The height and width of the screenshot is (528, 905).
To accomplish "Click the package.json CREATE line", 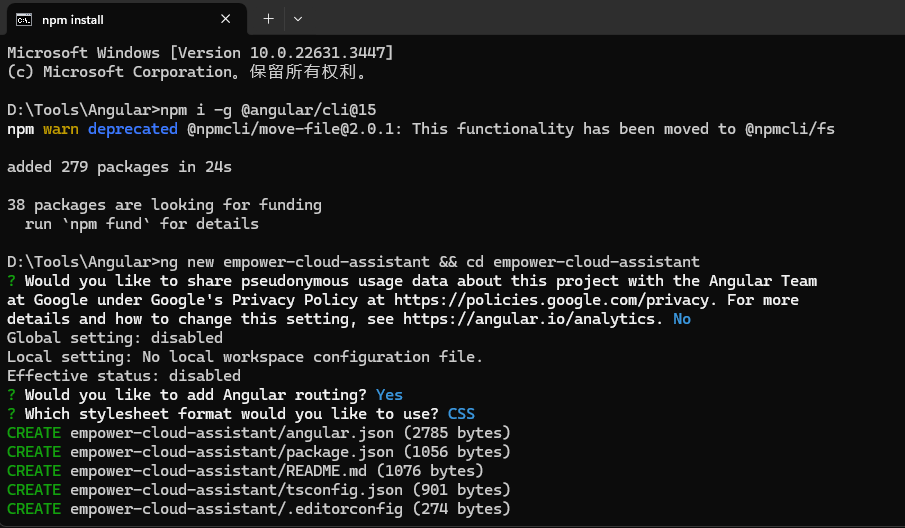I will (x=258, y=452).
